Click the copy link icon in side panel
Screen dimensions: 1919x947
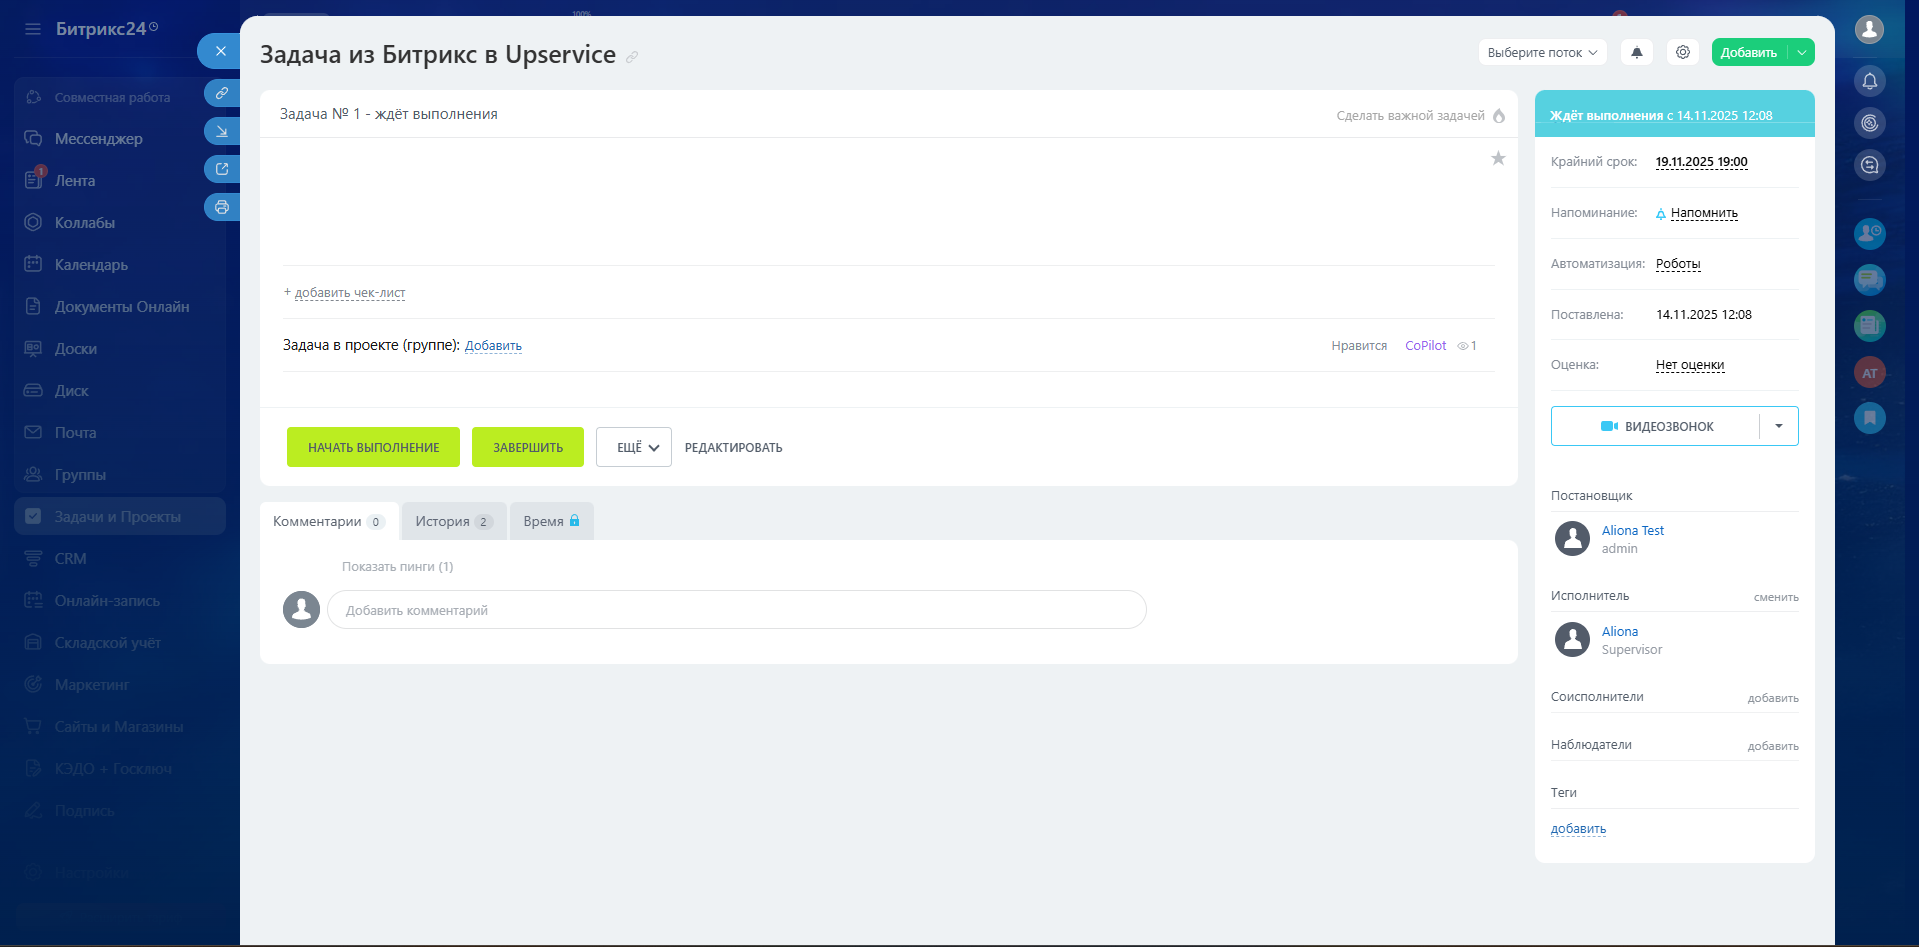click(x=221, y=93)
